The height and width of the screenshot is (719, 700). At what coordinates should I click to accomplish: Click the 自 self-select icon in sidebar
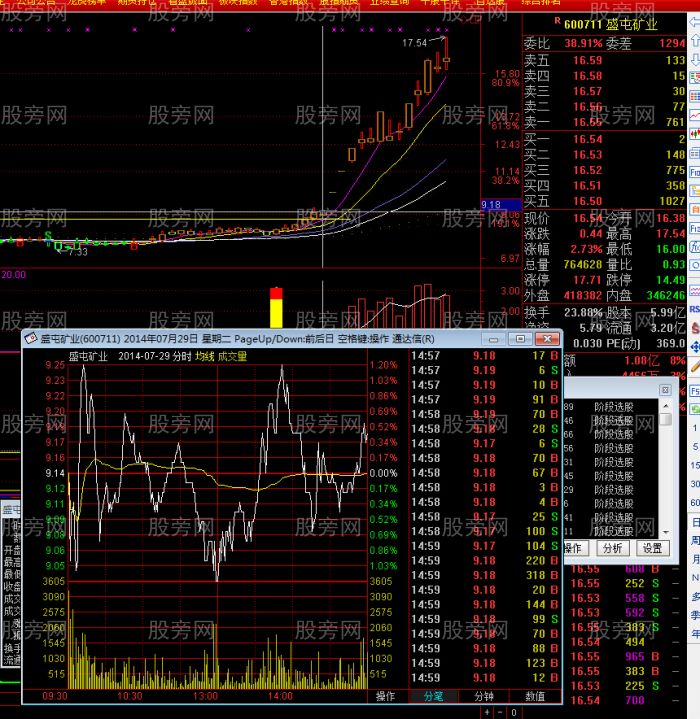[x=695, y=209]
